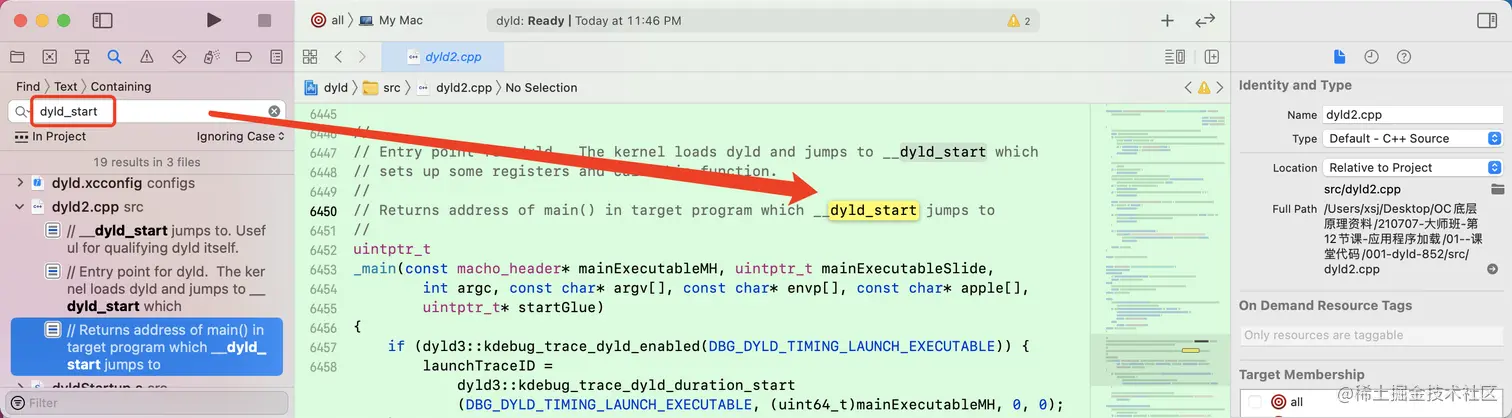Open the Report navigator
The width and height of the screenshot is (1512, 418).
[x=276, y=57]
